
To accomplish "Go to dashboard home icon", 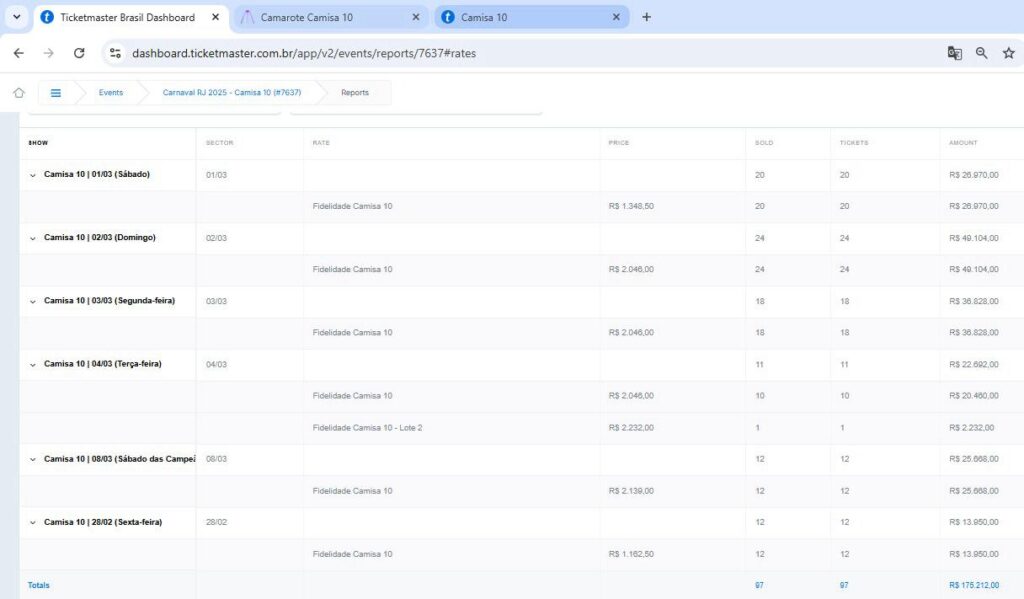I will point(19,93).
